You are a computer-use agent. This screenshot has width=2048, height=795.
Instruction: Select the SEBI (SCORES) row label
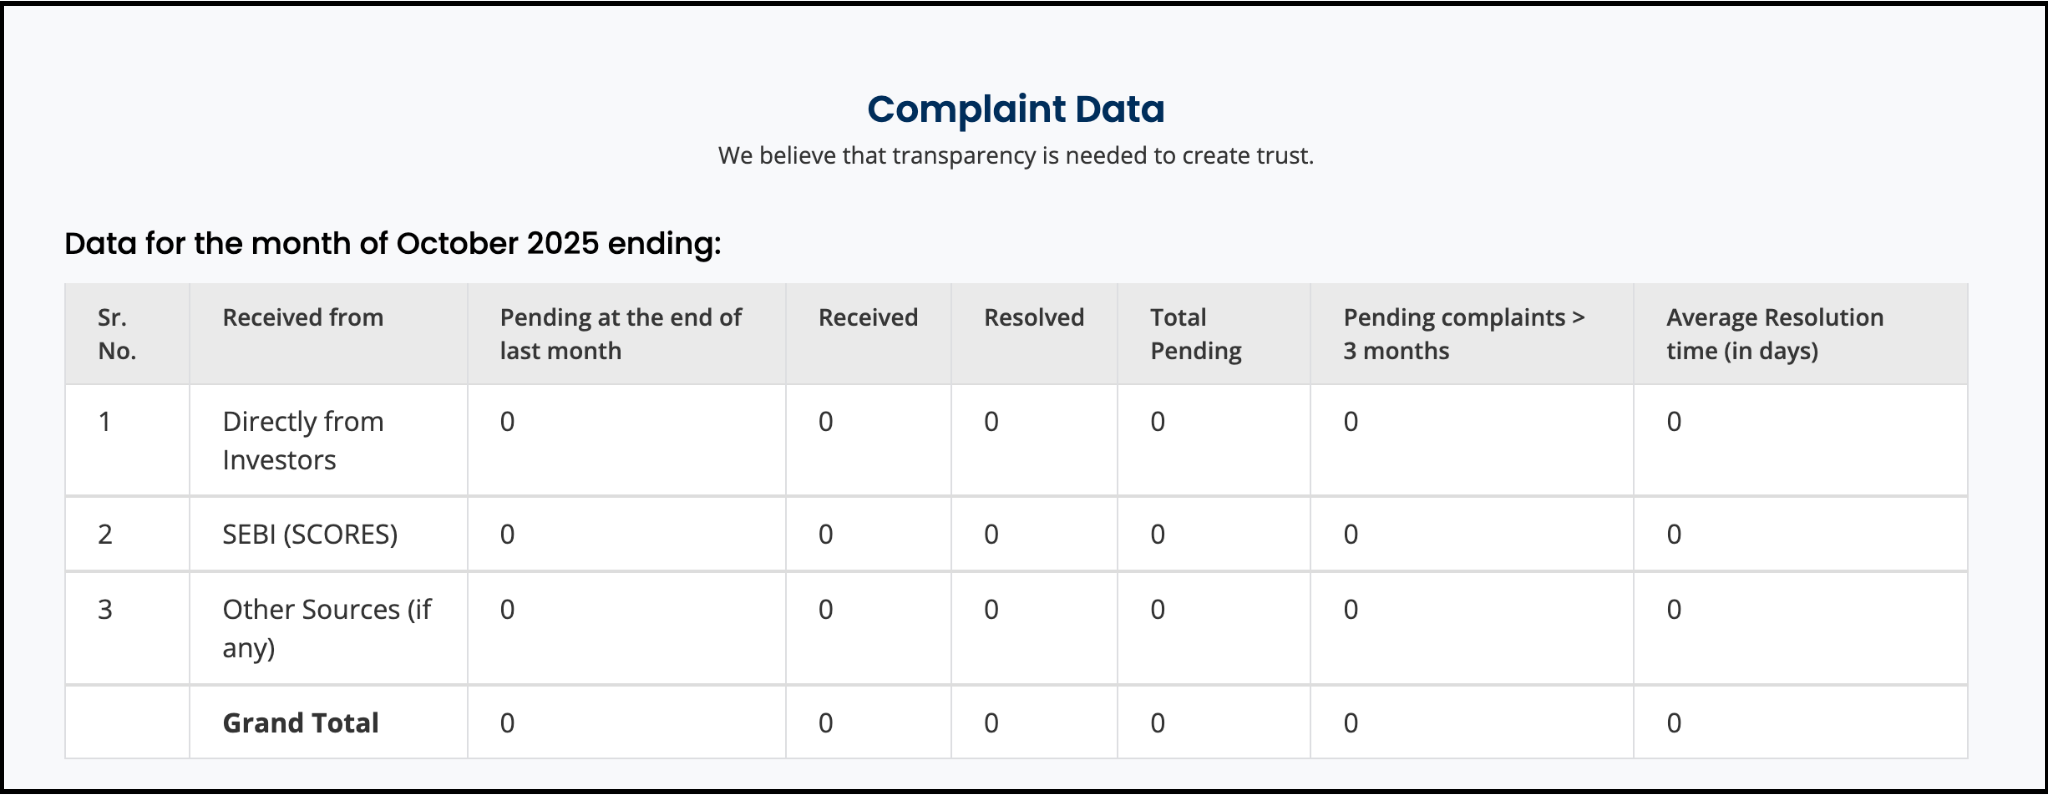[309, 535]
